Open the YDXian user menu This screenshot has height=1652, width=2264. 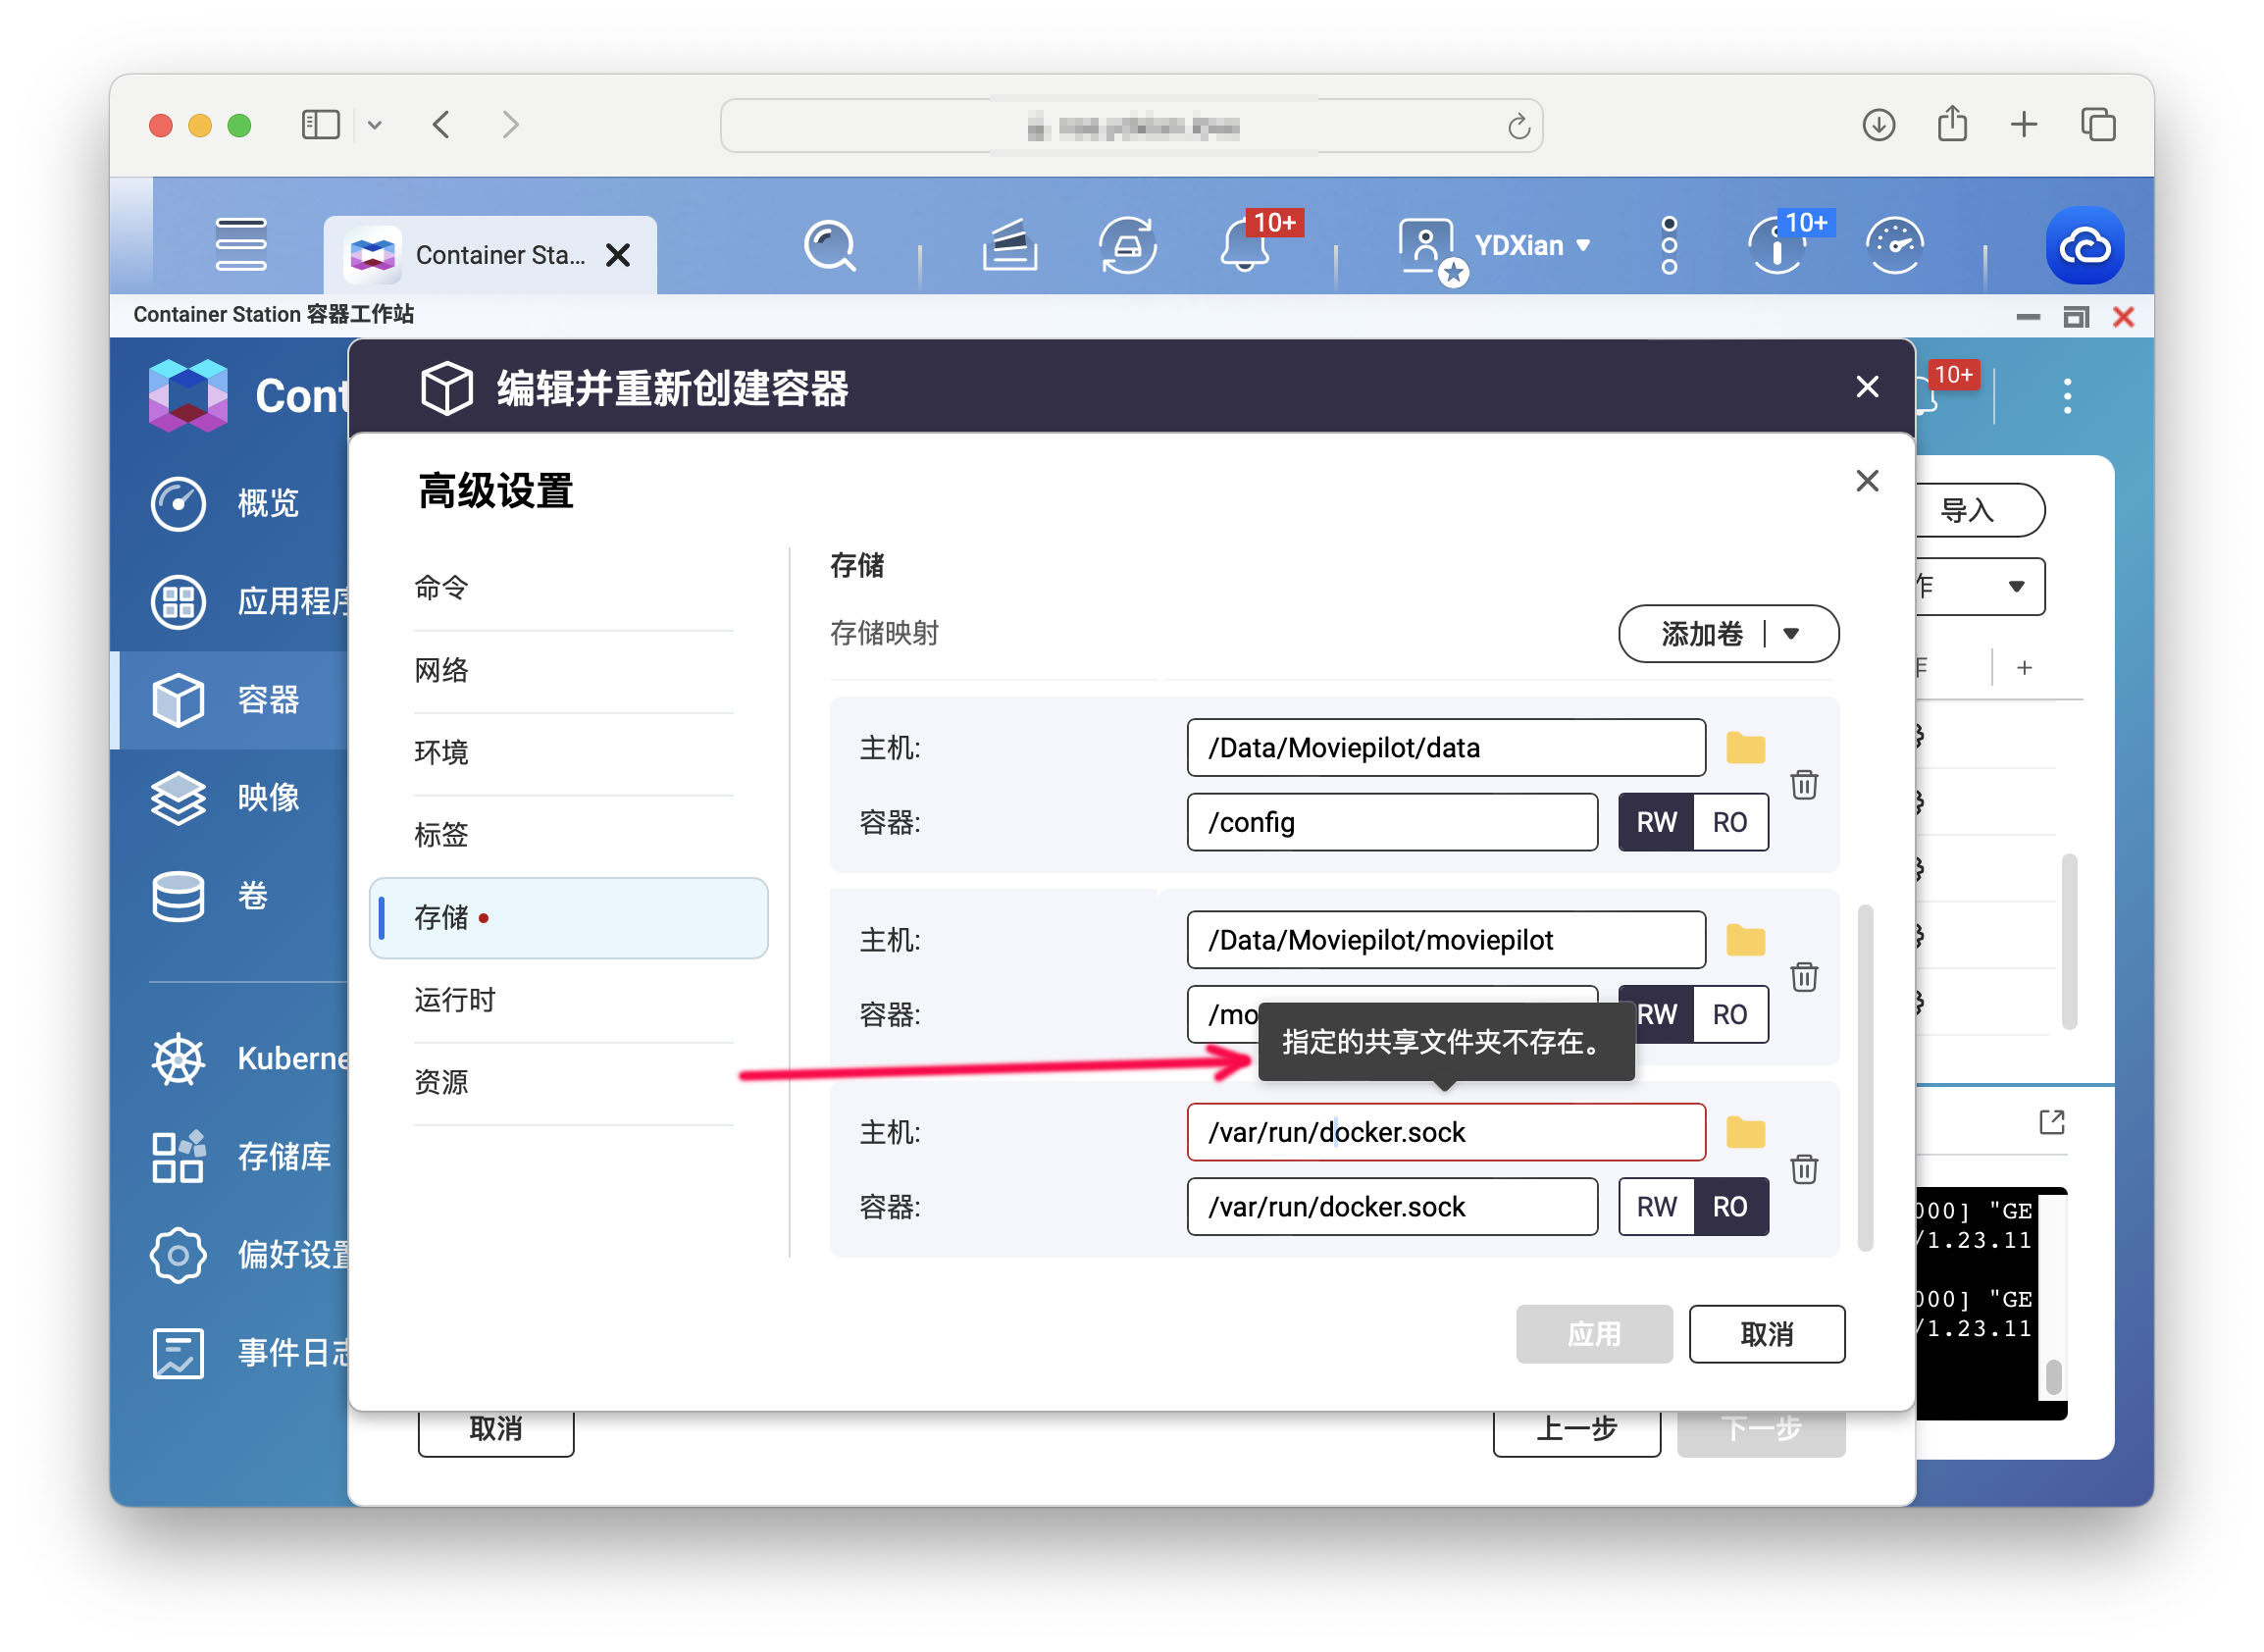(x=1532, y=245)
